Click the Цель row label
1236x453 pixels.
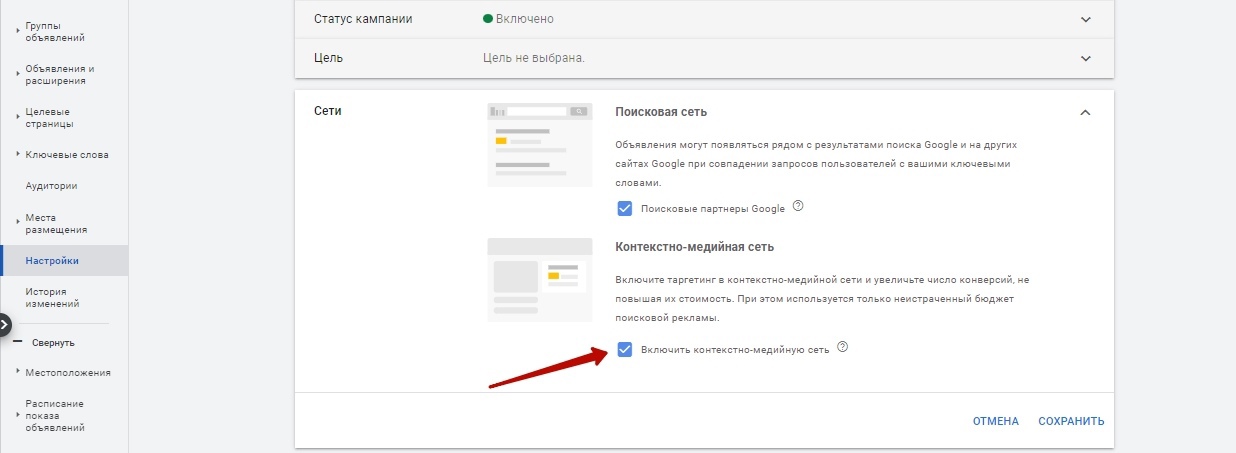pyautogui.click(x=329, y=58)
